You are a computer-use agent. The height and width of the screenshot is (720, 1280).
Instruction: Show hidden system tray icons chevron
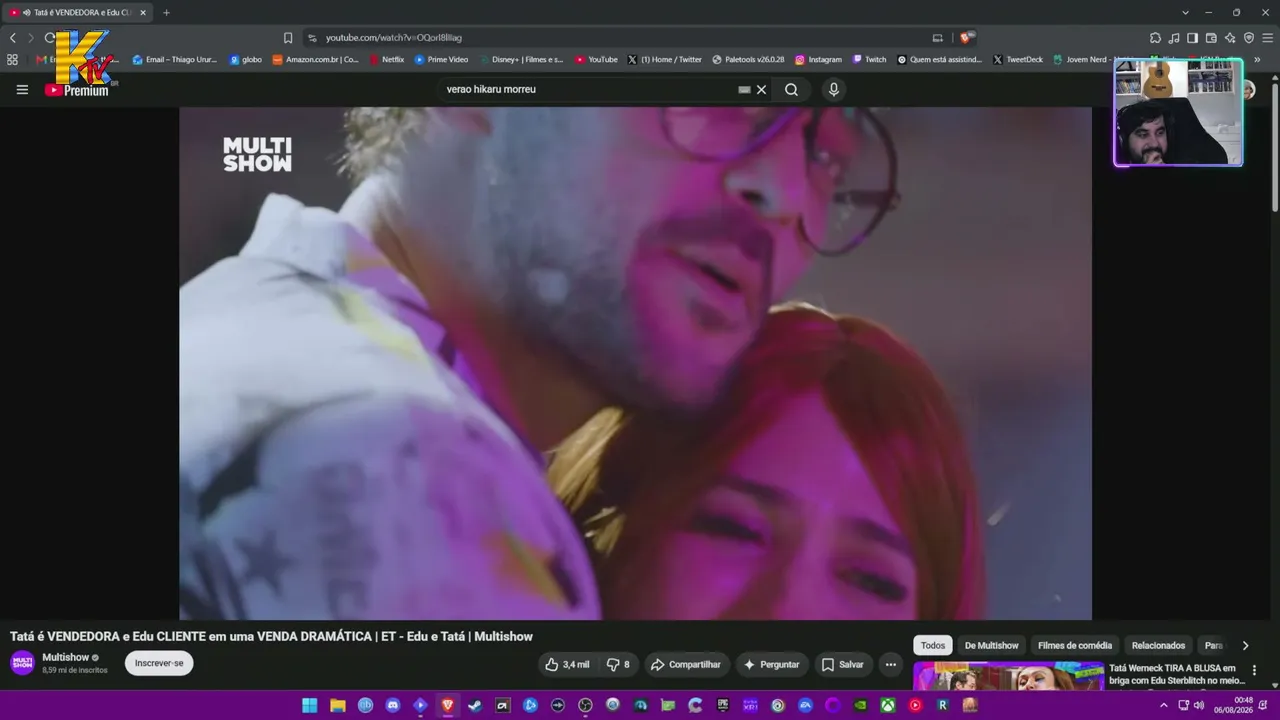pos(1163,705)
